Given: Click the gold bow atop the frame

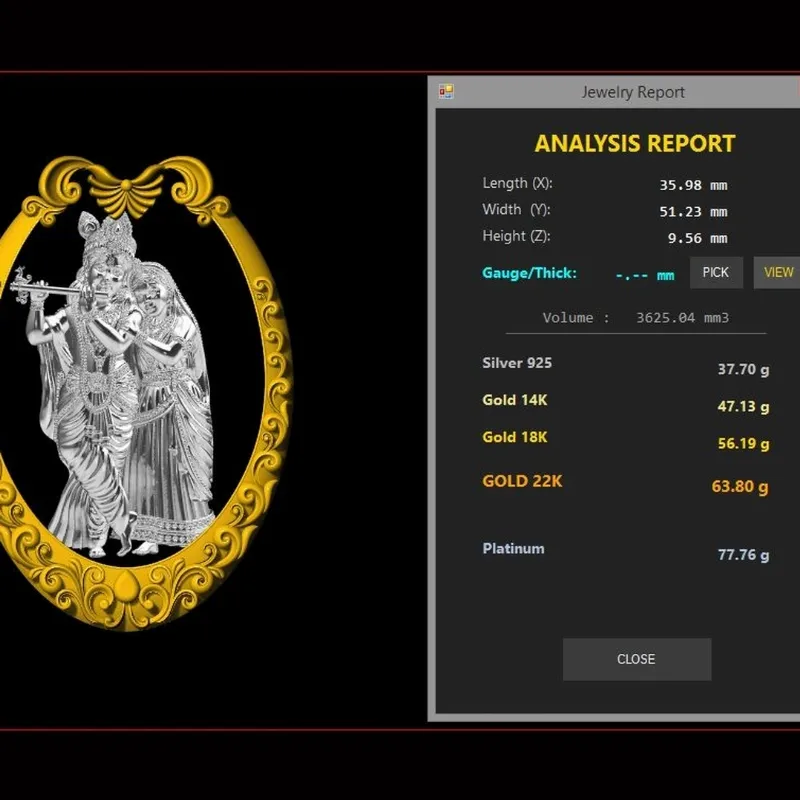Looking at the screenshot, I should tap(126, 191).
